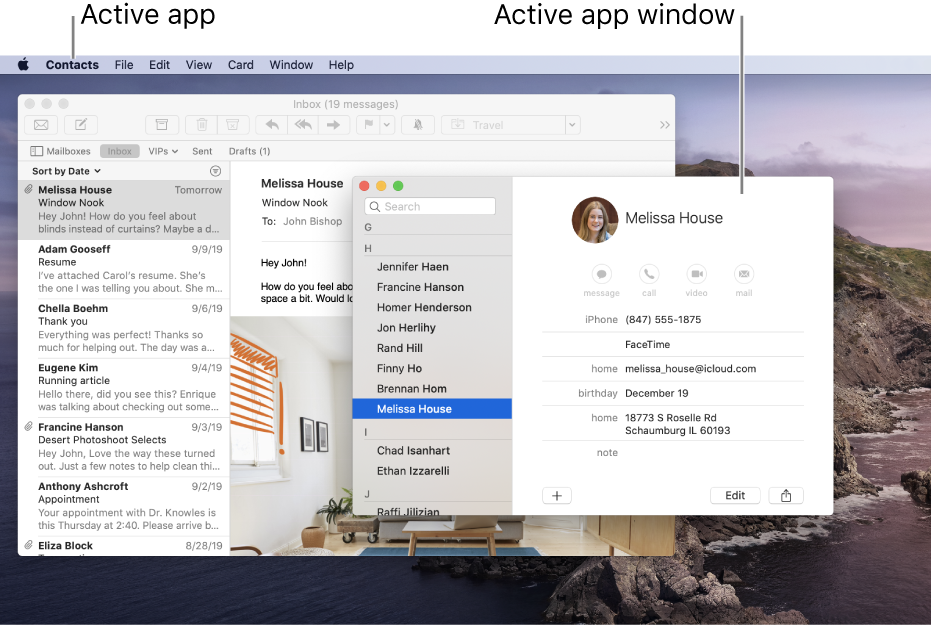Click the Get Mail envelope icon
931x625 pixels.
pyautogui.click(x=41, y=125)
